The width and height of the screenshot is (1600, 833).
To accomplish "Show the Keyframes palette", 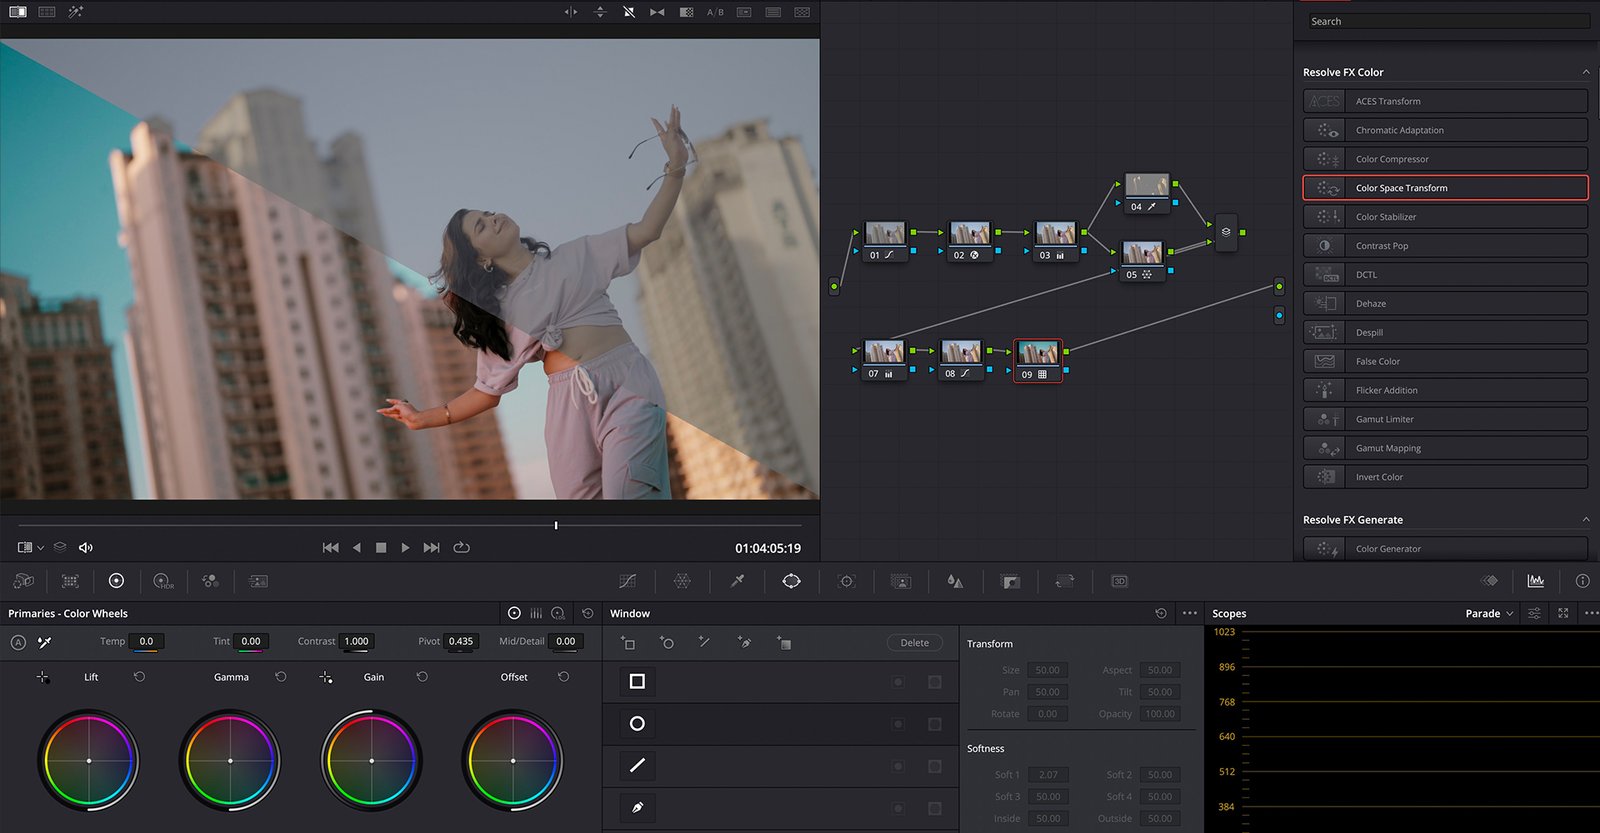I will pos(1489,581).
